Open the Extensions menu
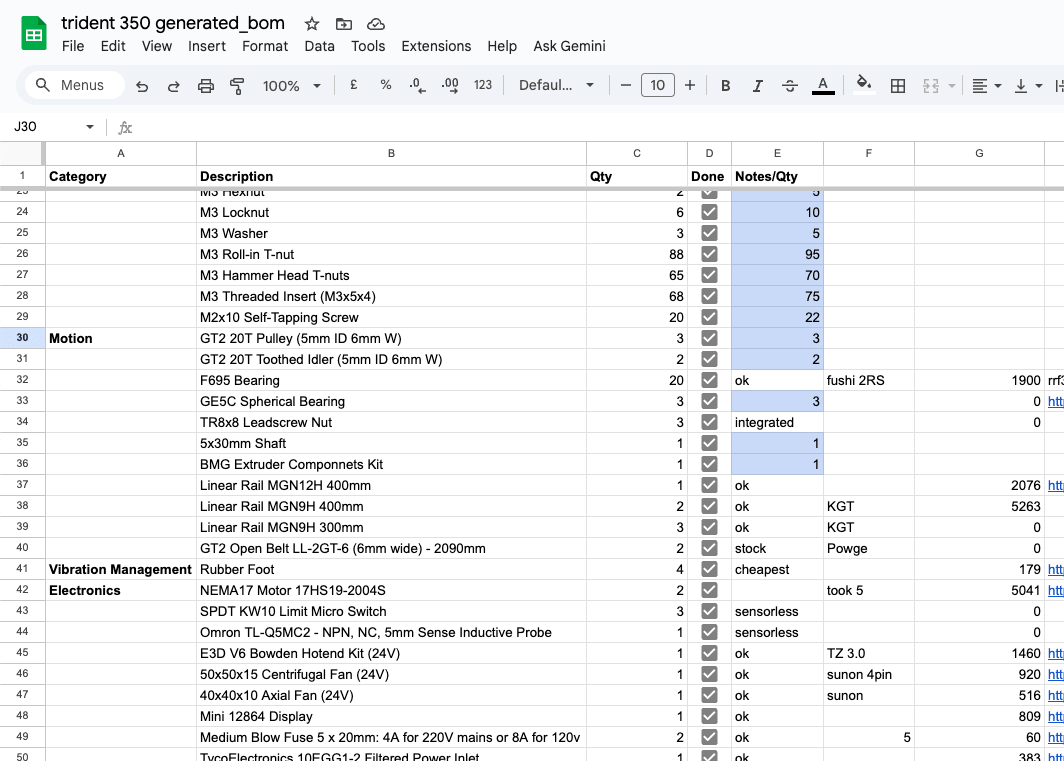This screenshot has width=1064, height=761. tap(436, 46)
